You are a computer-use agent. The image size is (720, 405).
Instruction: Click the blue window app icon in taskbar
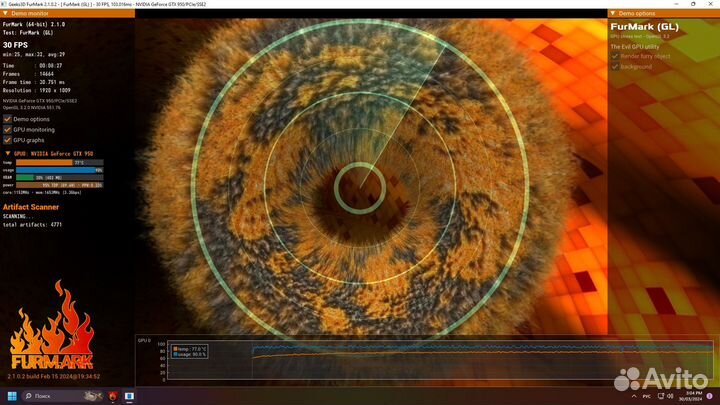pos(129,396)
